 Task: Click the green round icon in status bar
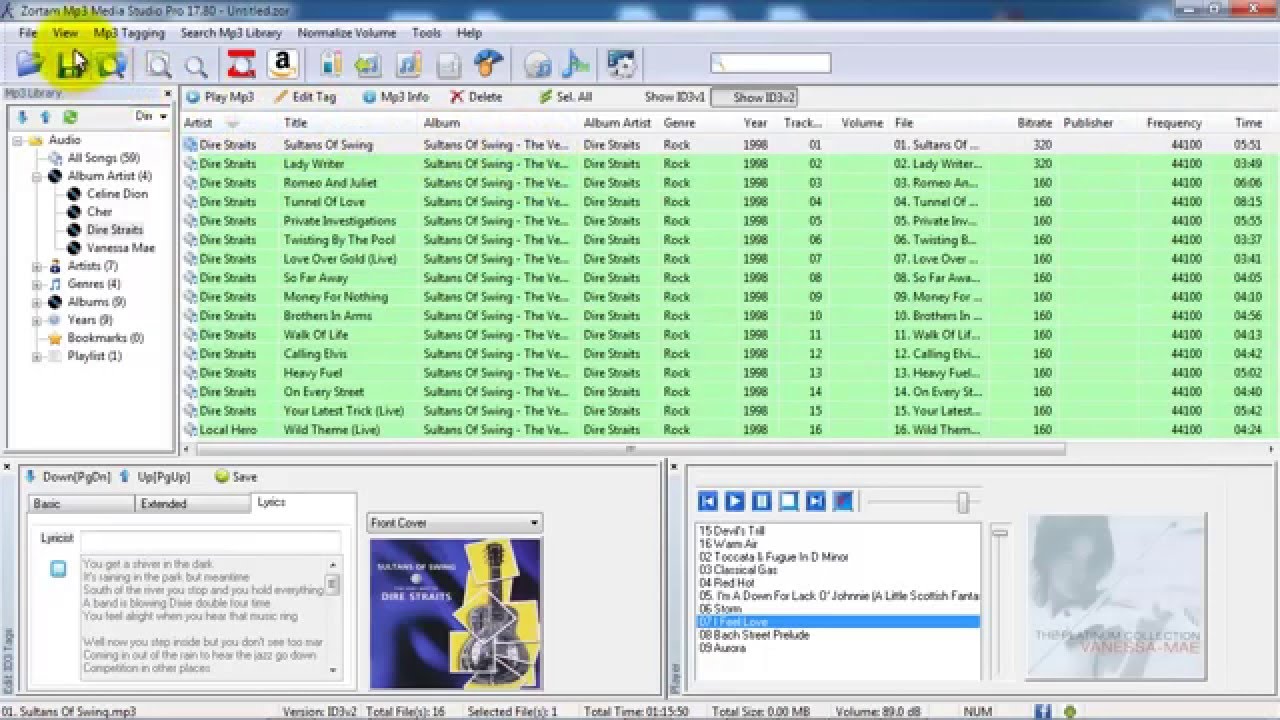click(1070, 712)
